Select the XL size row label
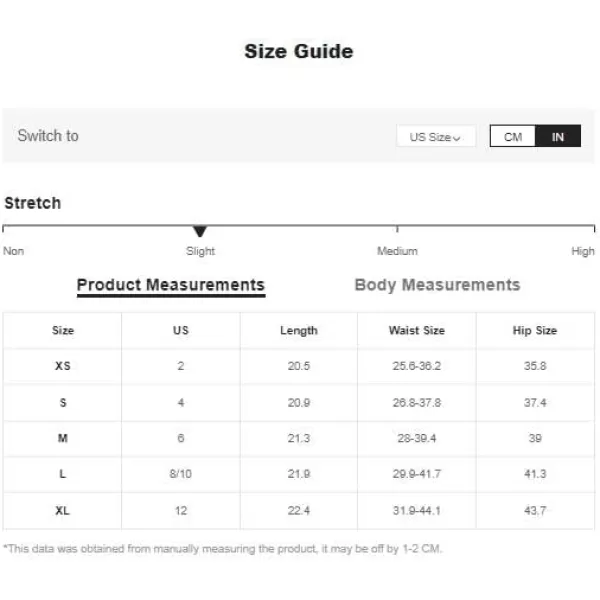 click(62, 510)
